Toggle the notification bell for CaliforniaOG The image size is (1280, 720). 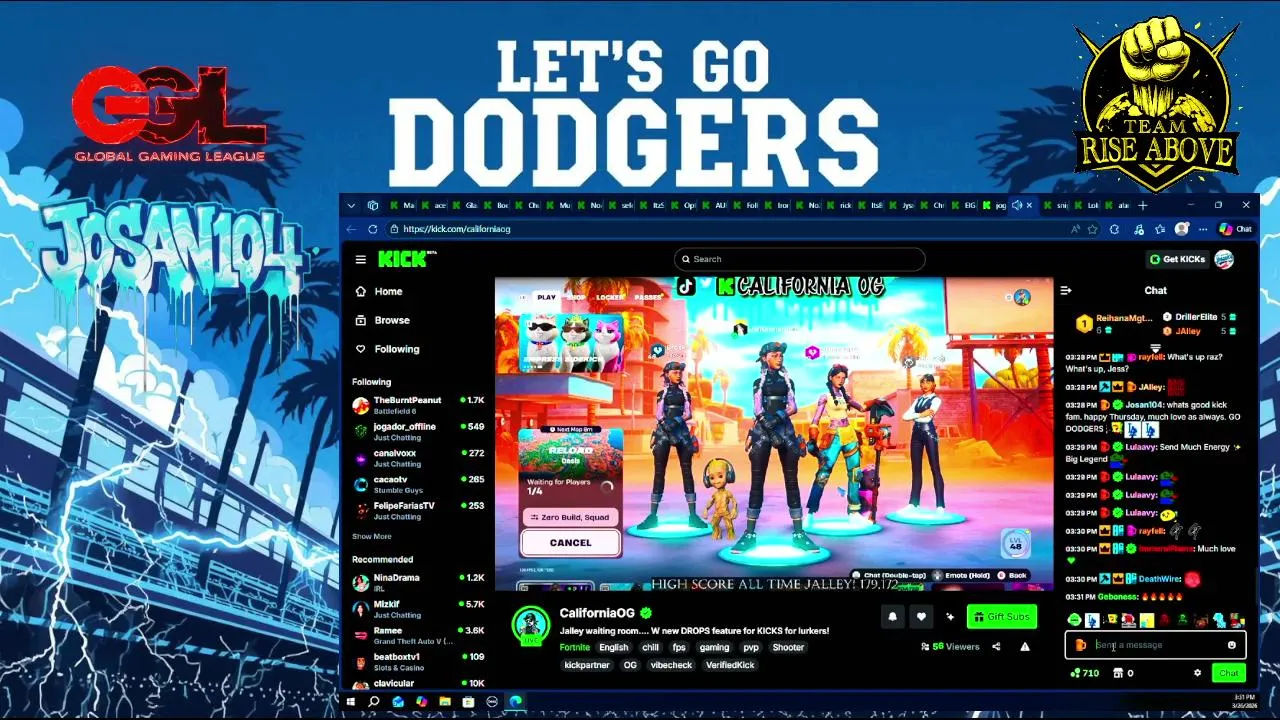tap(893, 617)
